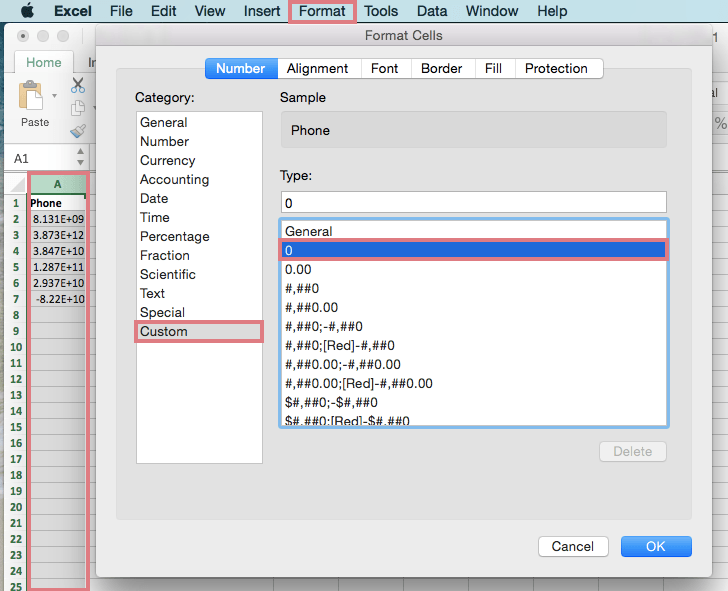Click cell containing 8.131E+09
Viewport: 728px width, 591px height.
click(58, 219)
